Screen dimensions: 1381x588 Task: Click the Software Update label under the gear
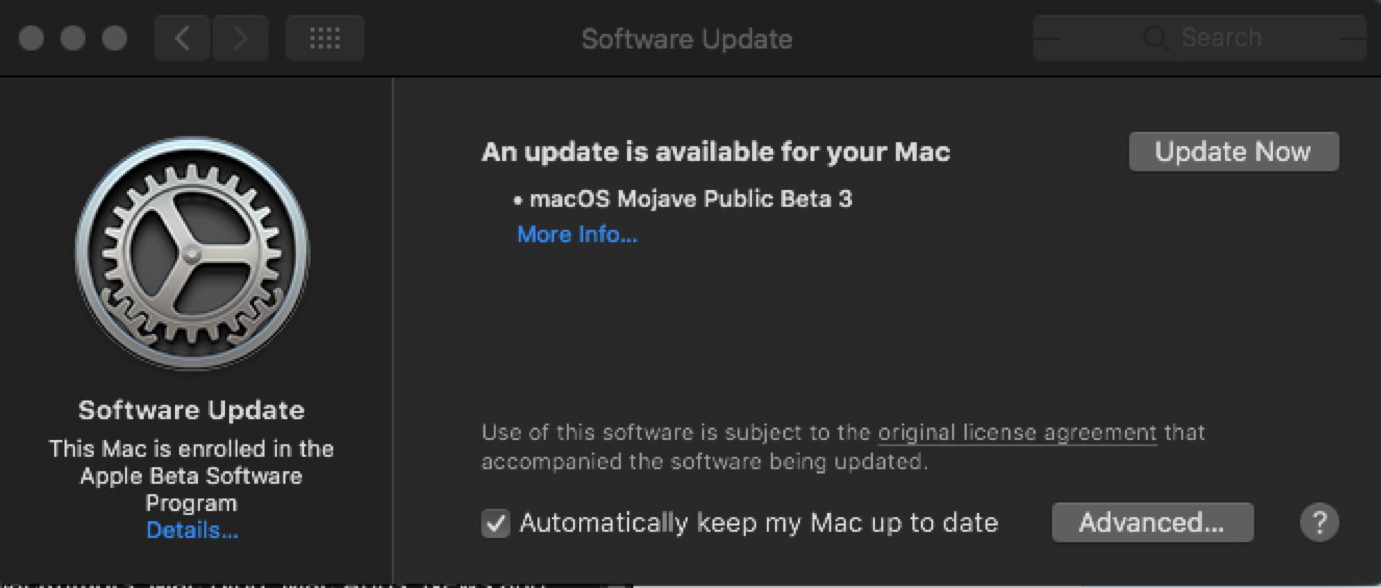tap(192, 410)
